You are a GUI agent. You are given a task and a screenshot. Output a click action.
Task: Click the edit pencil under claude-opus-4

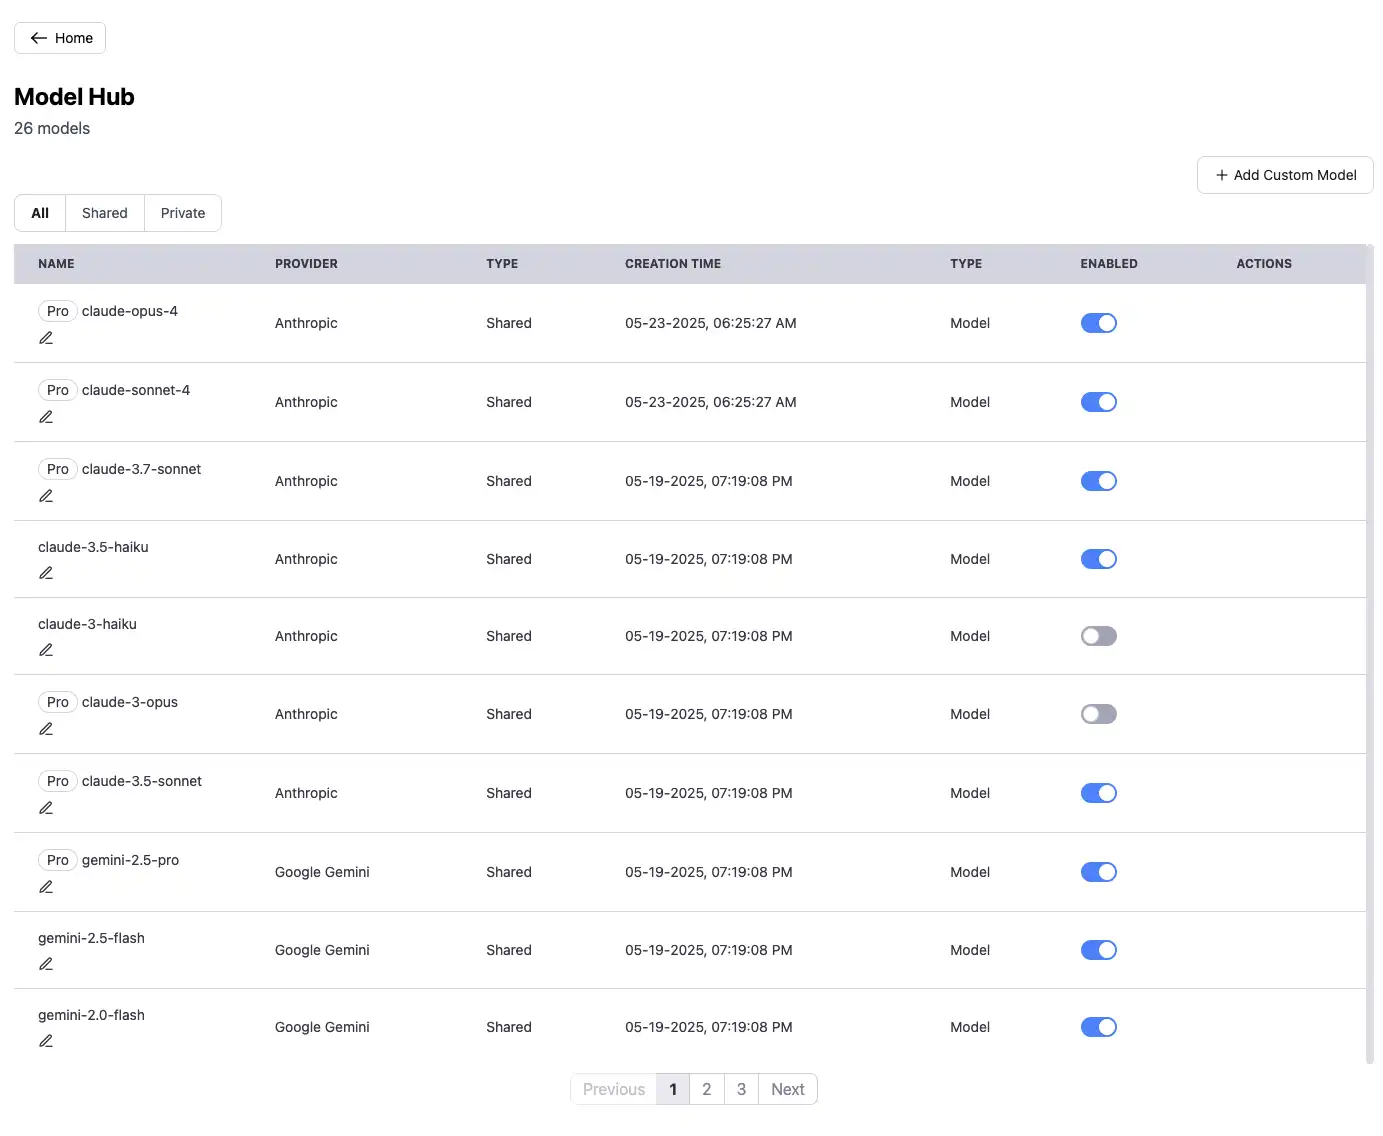click(46, 338)
